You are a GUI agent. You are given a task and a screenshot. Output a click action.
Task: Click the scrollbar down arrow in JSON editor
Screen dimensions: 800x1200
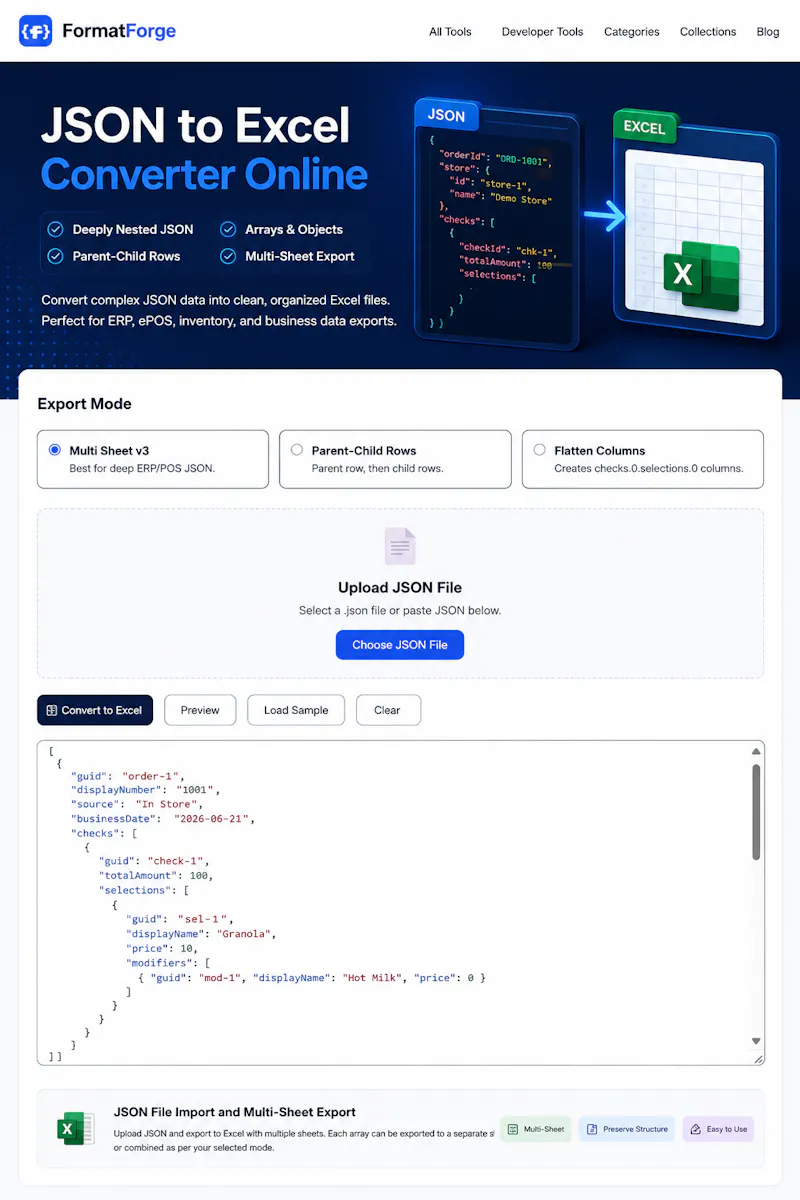click(x=757, y=1041)
